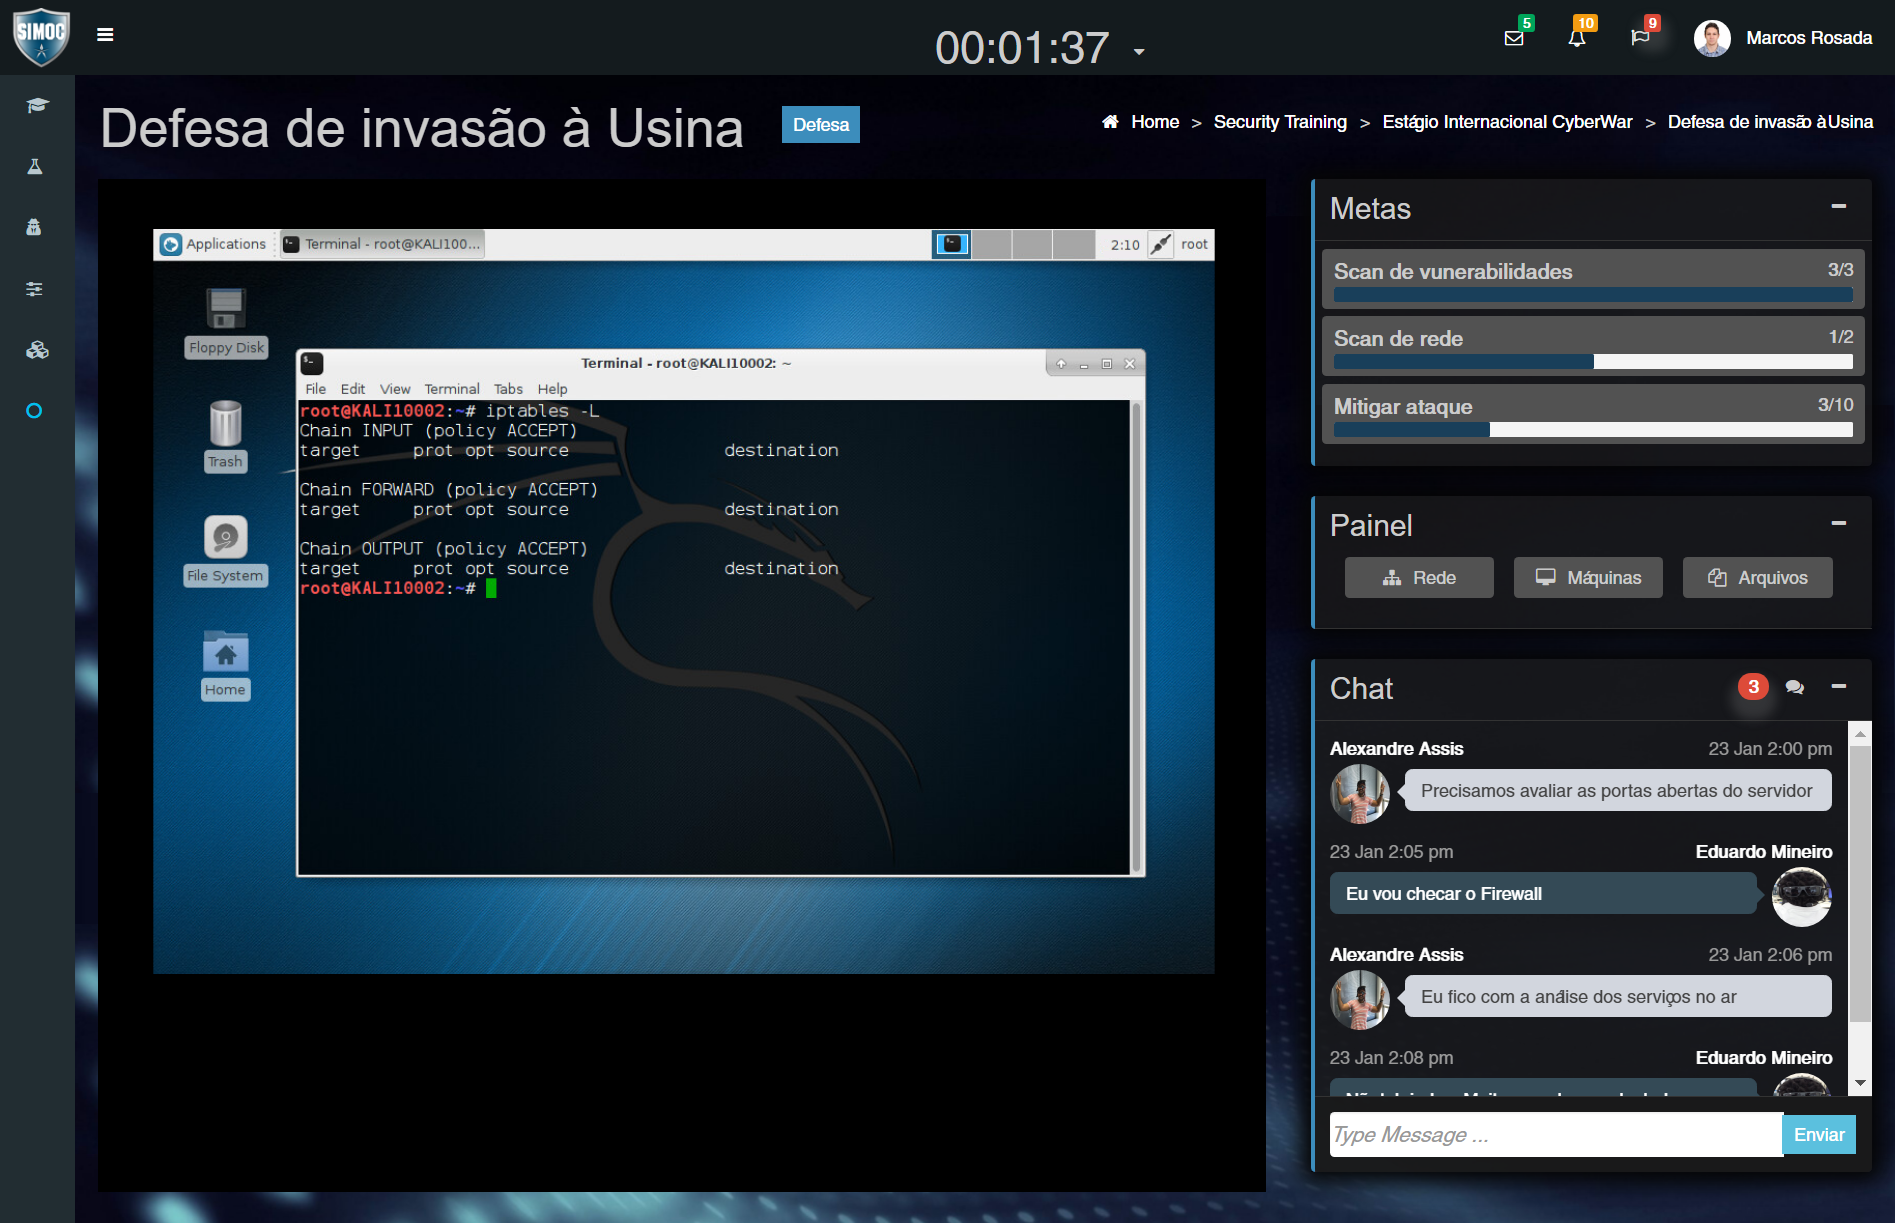Viewport: 1895px width, 1223px height.
Task: Open the hamburger sidebar menu
Action: click(105, 35)
